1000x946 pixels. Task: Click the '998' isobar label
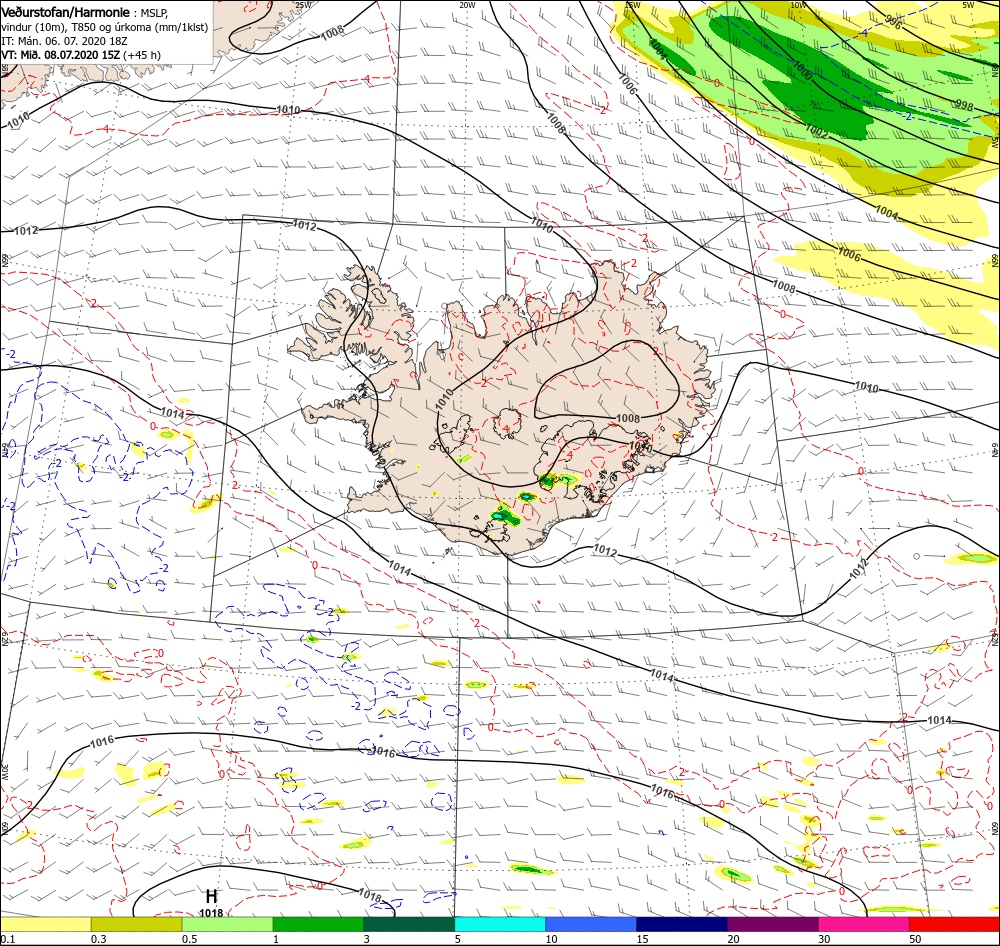coord(964,105)
